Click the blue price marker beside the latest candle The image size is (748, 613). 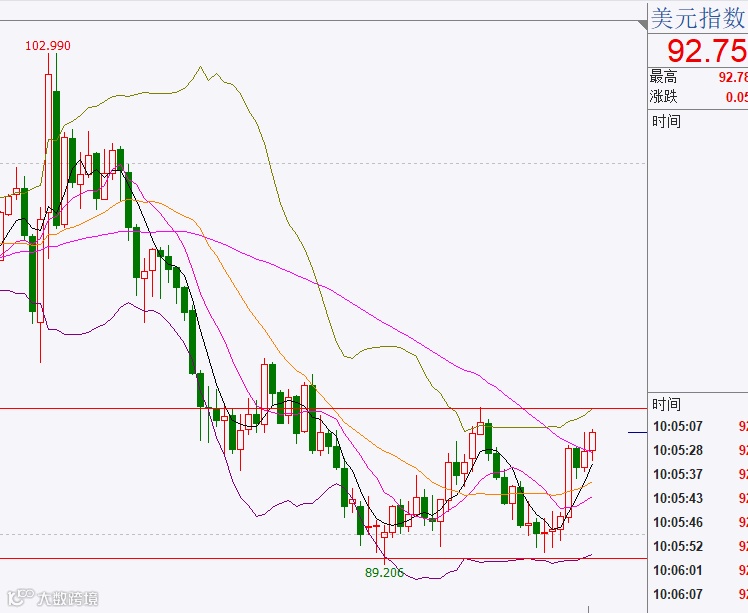coord(637,433)
